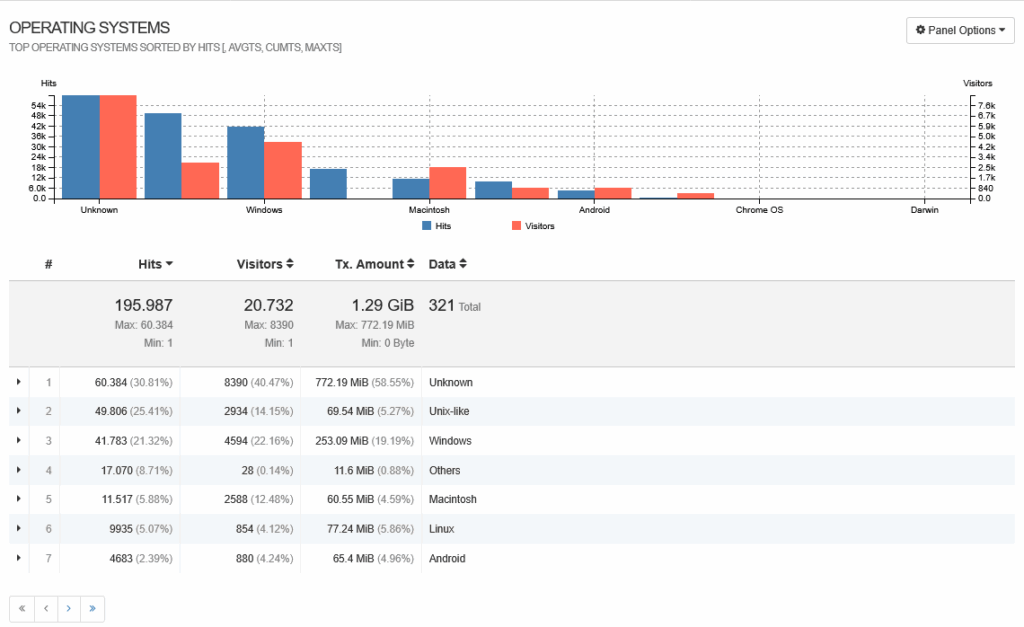Viewport: 1024px width, 627px height.
Task: Open the Panel Options dropdown
Action: click(x=960, y=30)
